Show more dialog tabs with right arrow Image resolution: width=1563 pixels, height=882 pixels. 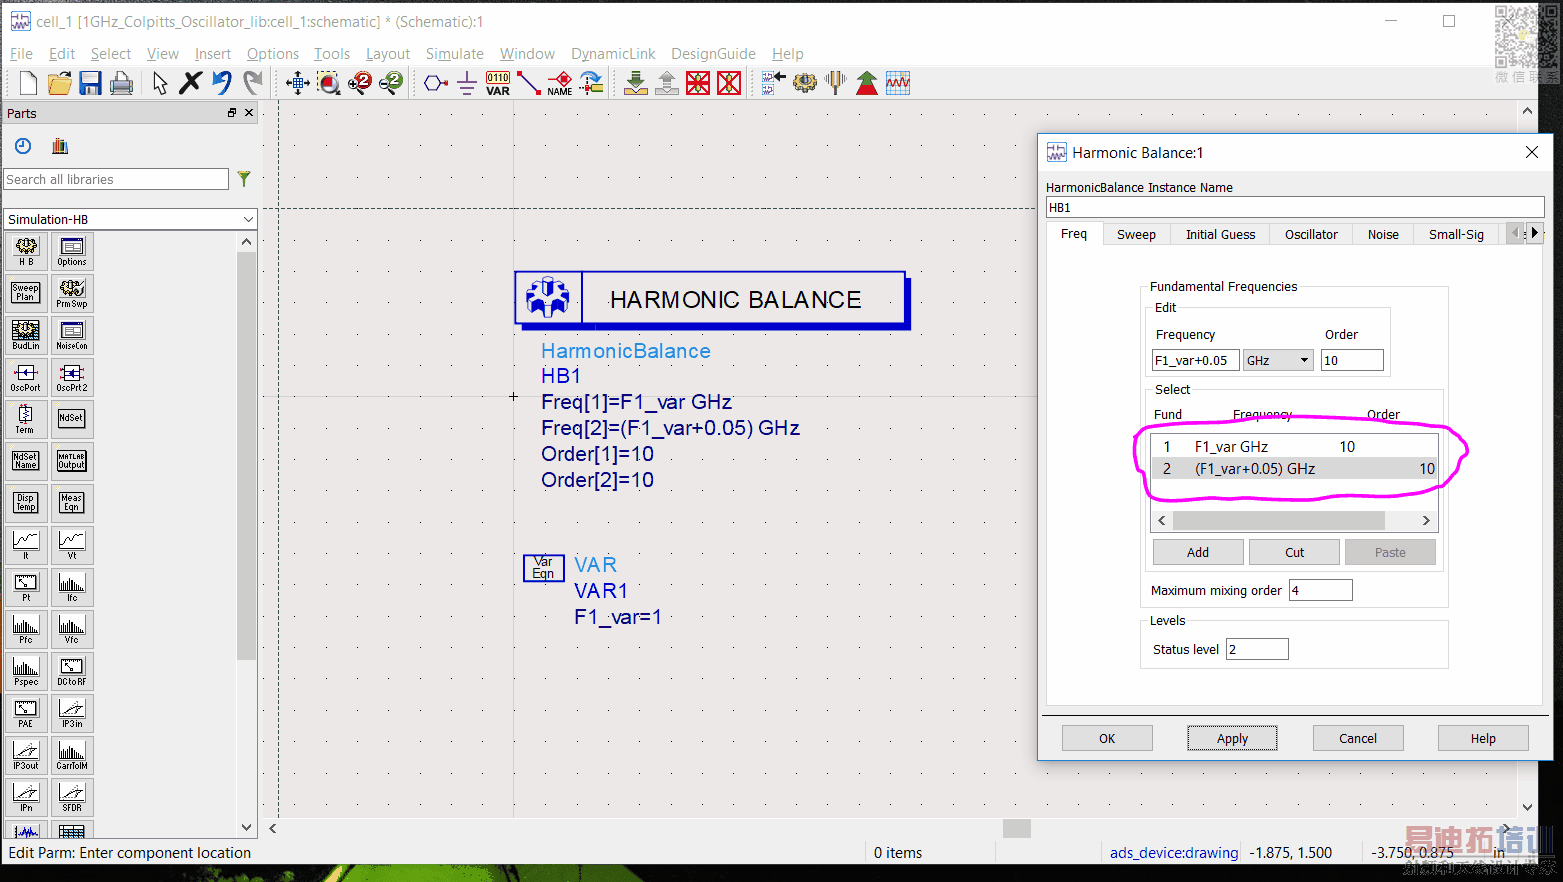tap(1535, 233)
